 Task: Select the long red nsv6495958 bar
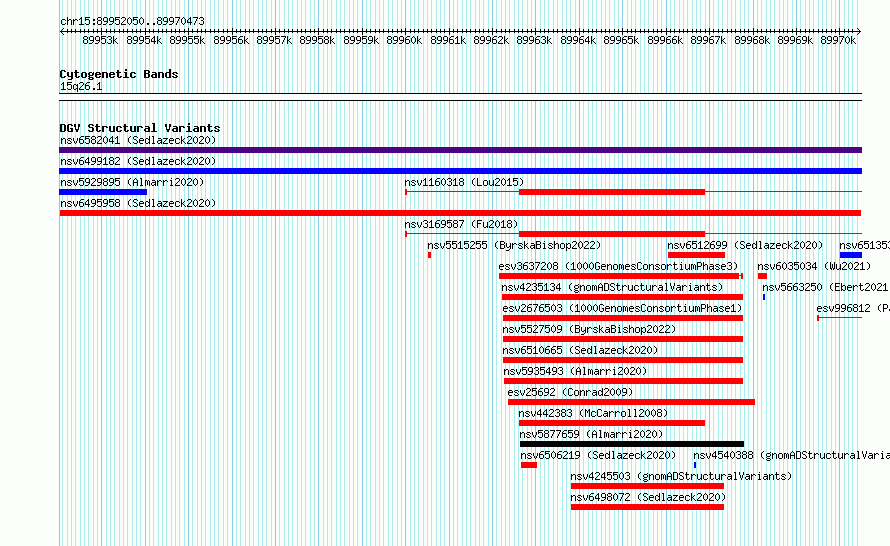pos(460,213)
